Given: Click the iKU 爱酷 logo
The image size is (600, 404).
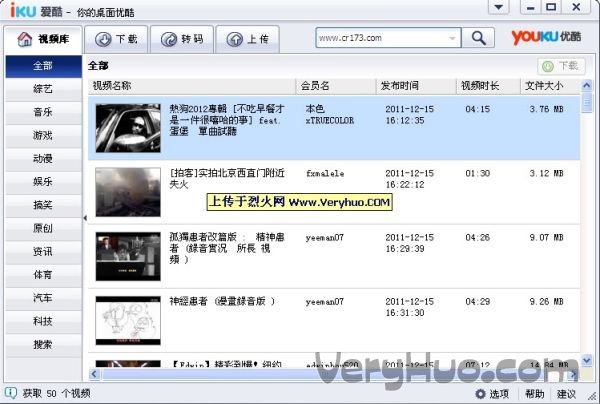Looking at the screenshot, I should [37, 11].
